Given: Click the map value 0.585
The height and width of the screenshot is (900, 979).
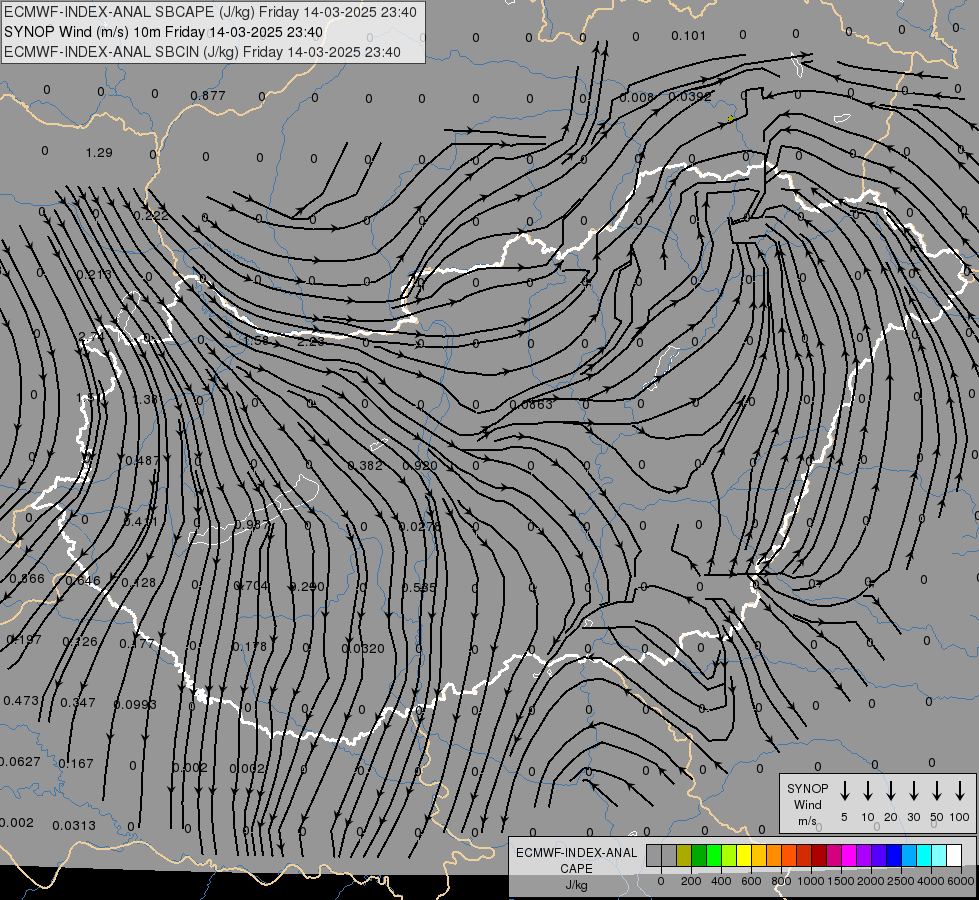Looking at the screenshot, I should 419,587.
